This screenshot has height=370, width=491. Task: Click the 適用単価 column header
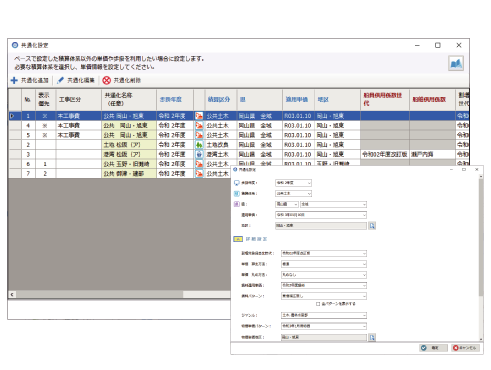coord(298,100)
